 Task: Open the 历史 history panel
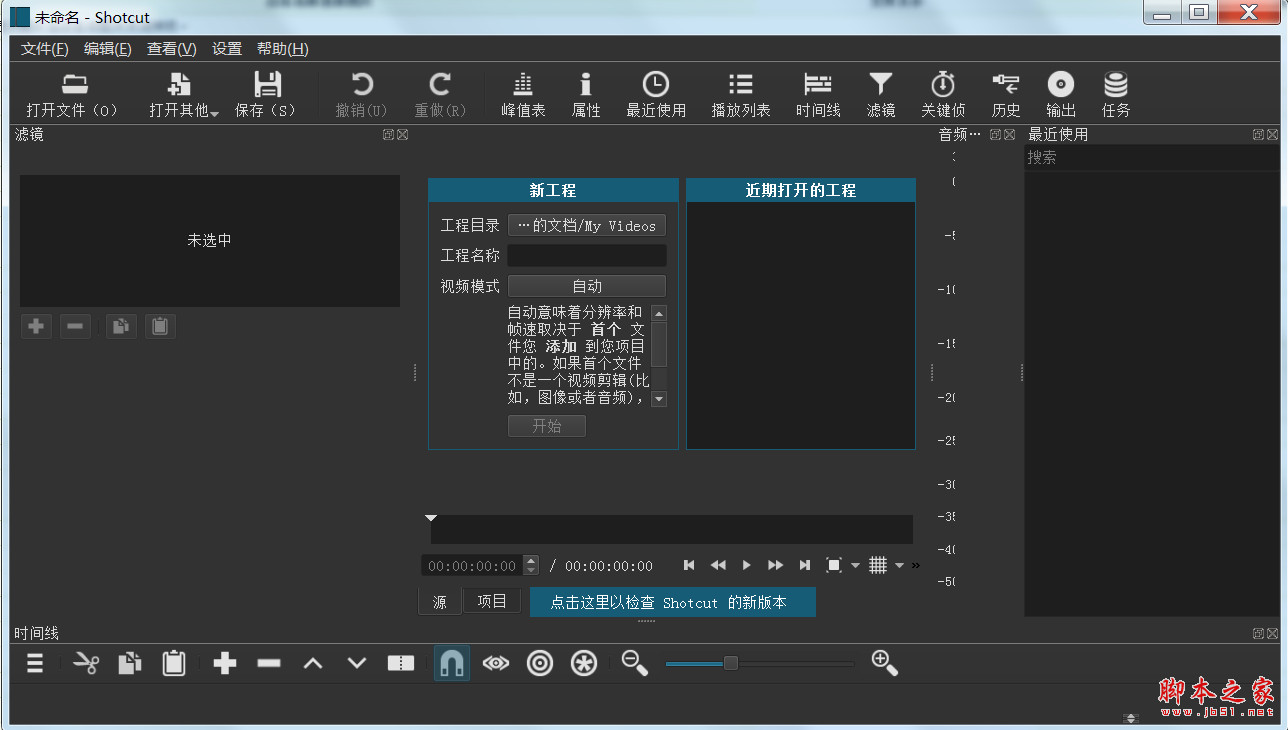pyautogui.click(x=1005, y=93)
